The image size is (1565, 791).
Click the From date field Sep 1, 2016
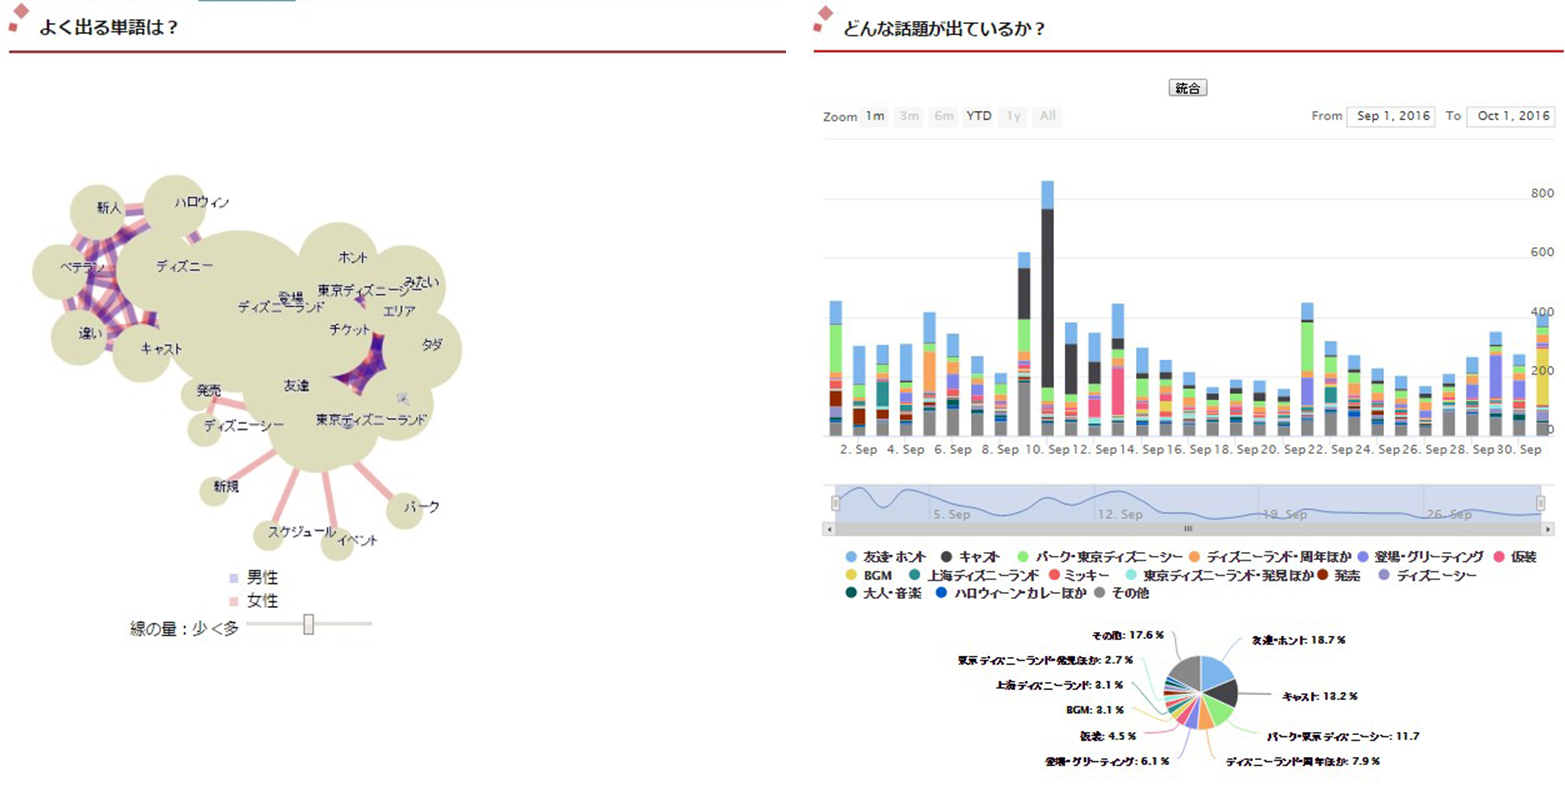coord(1390,116)
